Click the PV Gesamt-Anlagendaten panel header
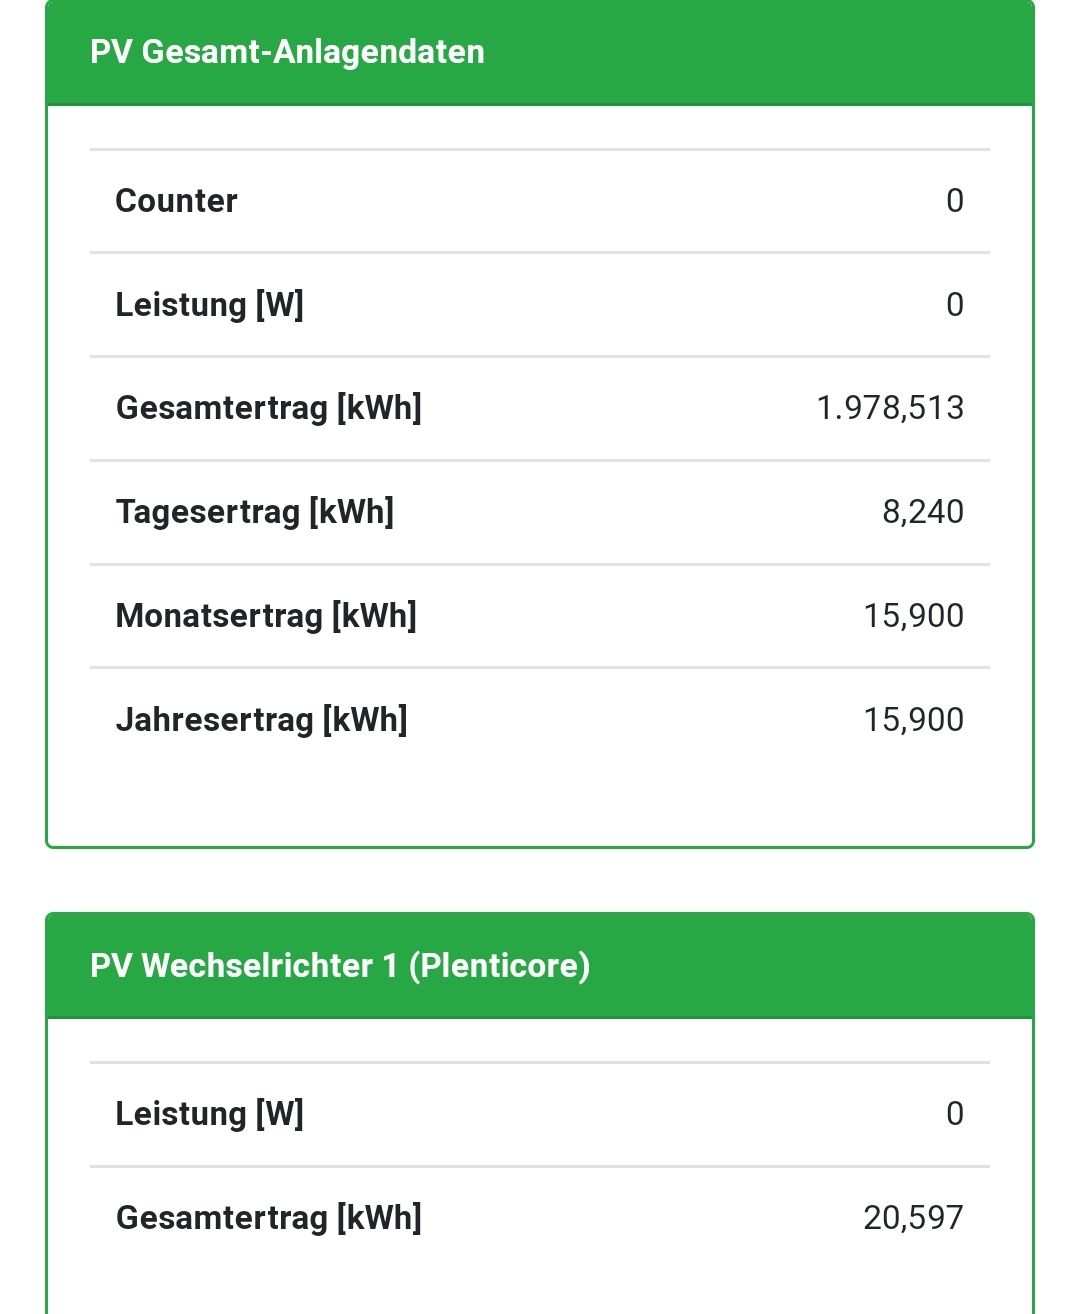This screenshot has height=1314, width=1080. click(287, 52)
